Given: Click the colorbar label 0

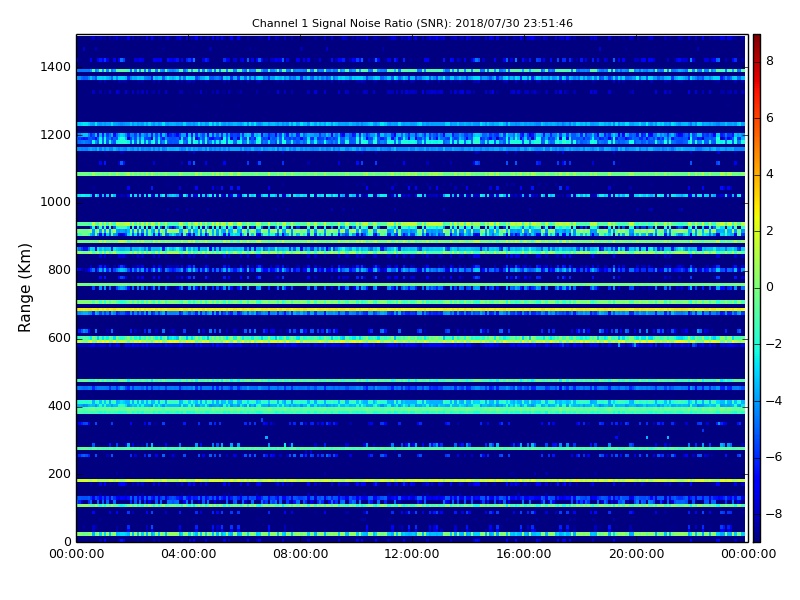Looking at the screenshot, I should pyautogui.click(x=770, y=287).
